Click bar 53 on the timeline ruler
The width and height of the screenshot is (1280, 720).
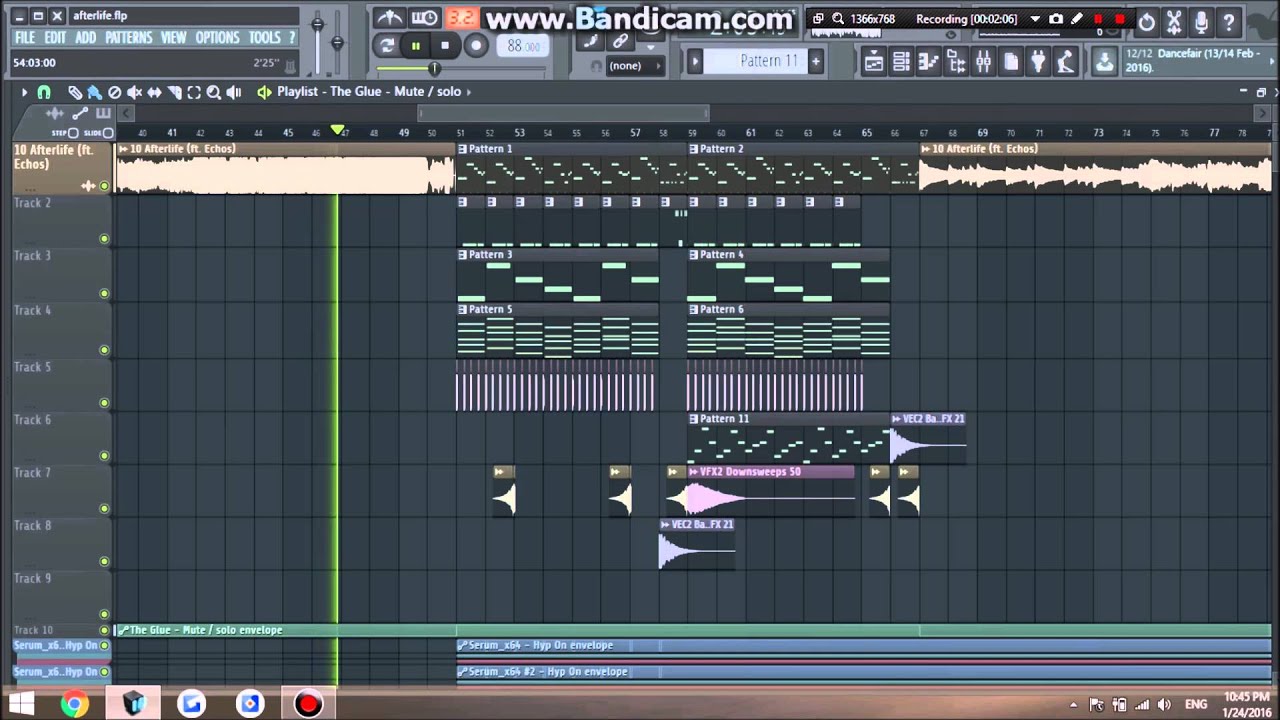(519, 132)
